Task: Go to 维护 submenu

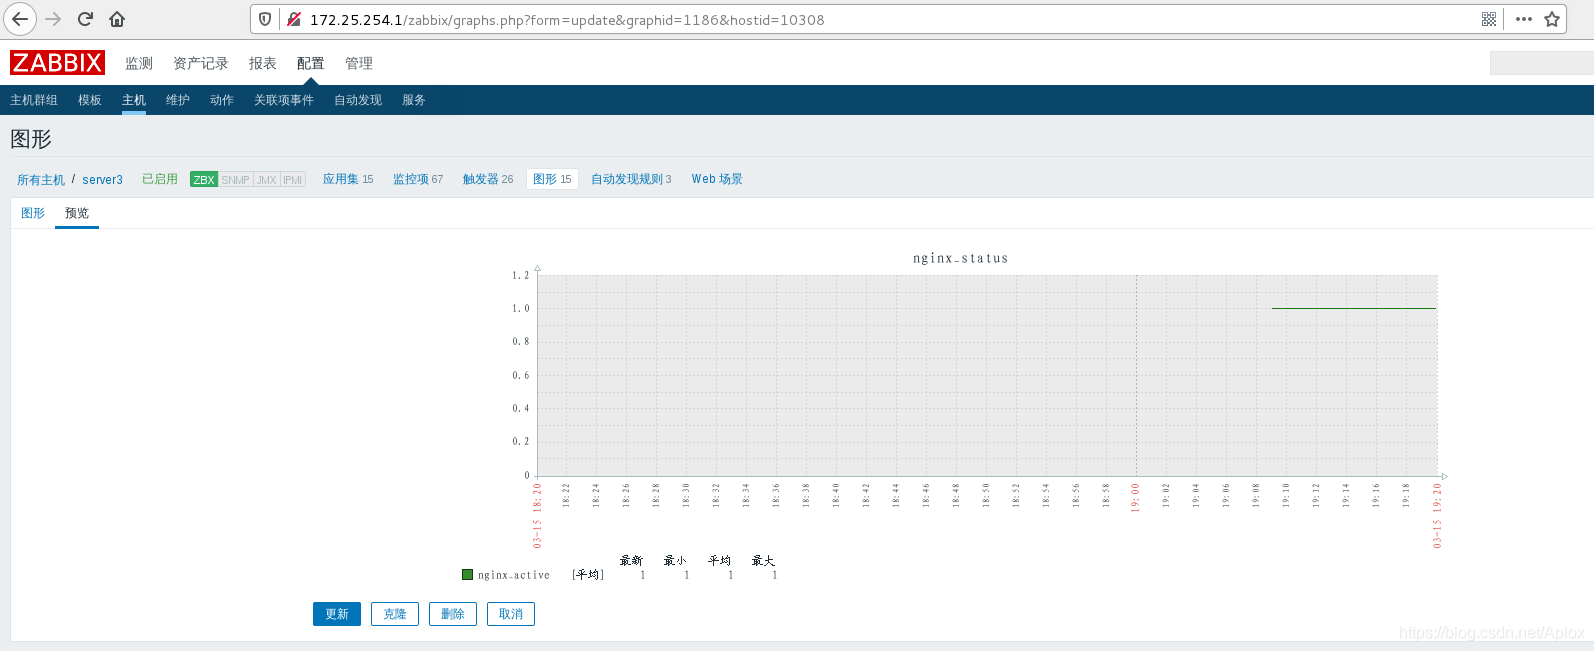Action: pos(178,100)
